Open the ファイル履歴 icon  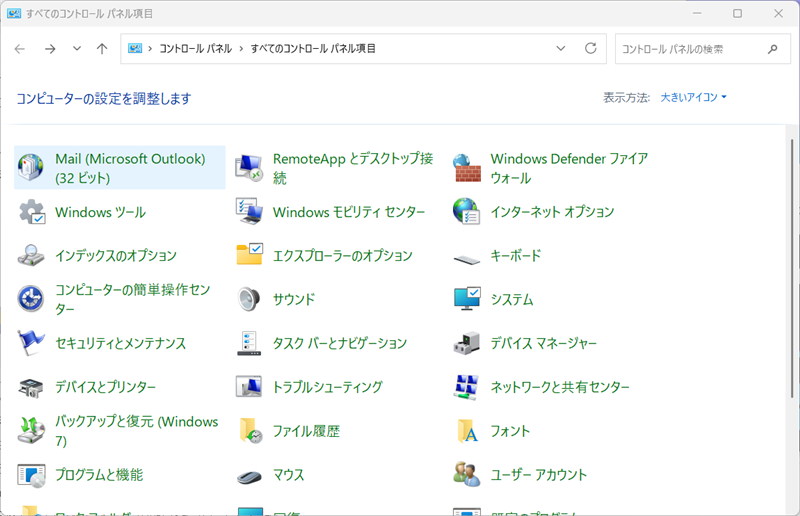click(251, 430)
